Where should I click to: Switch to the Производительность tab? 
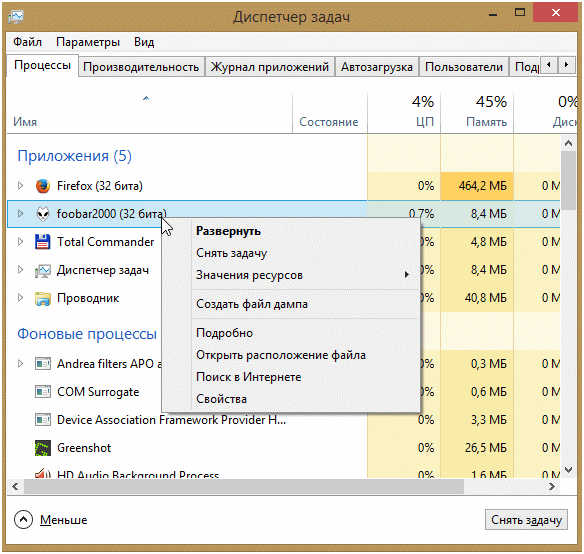tap(141, 67)
